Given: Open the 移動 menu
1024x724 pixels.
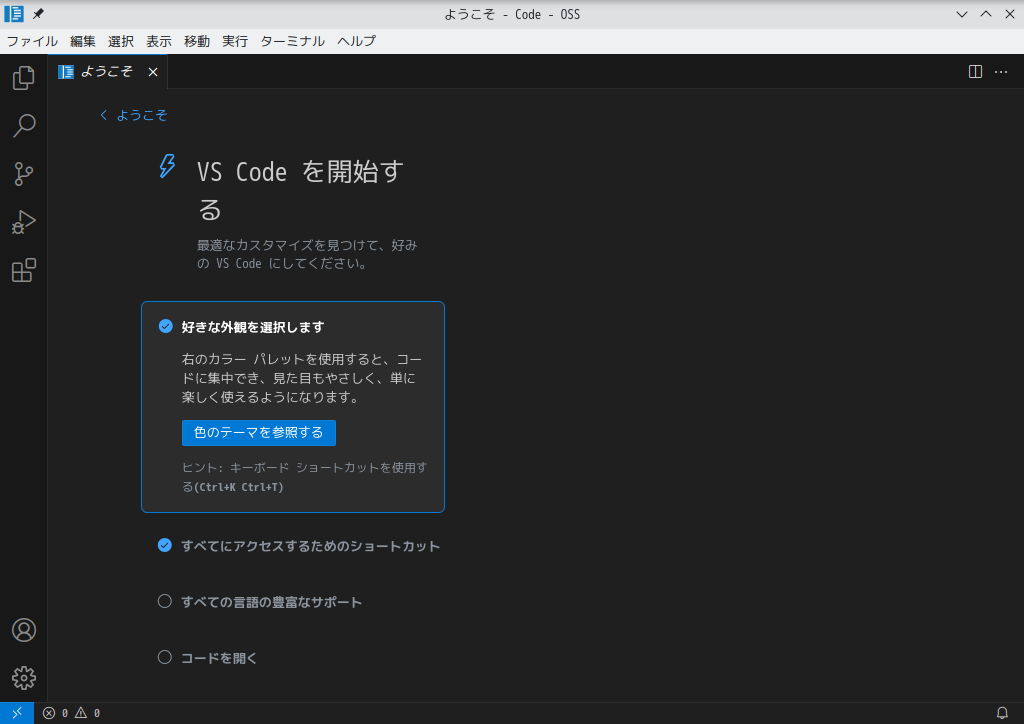Looking at the screenshot, I should point(197,41).
